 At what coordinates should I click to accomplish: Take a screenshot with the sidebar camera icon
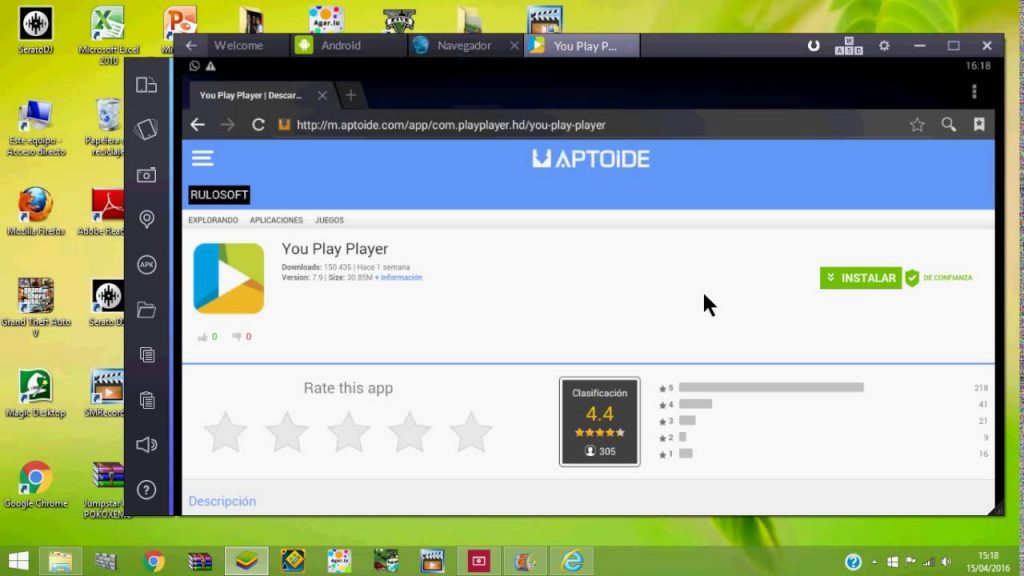click(146, 175)
